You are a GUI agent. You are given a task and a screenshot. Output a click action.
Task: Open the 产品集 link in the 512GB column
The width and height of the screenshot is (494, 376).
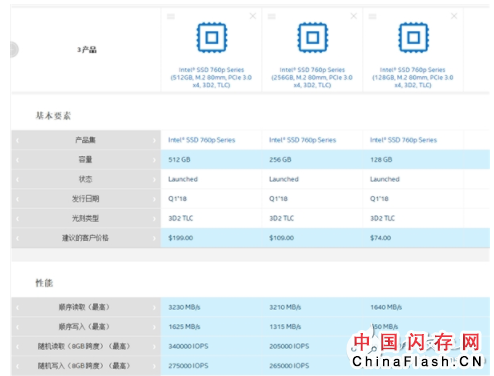pyautogui.click(x=202, y=140)
